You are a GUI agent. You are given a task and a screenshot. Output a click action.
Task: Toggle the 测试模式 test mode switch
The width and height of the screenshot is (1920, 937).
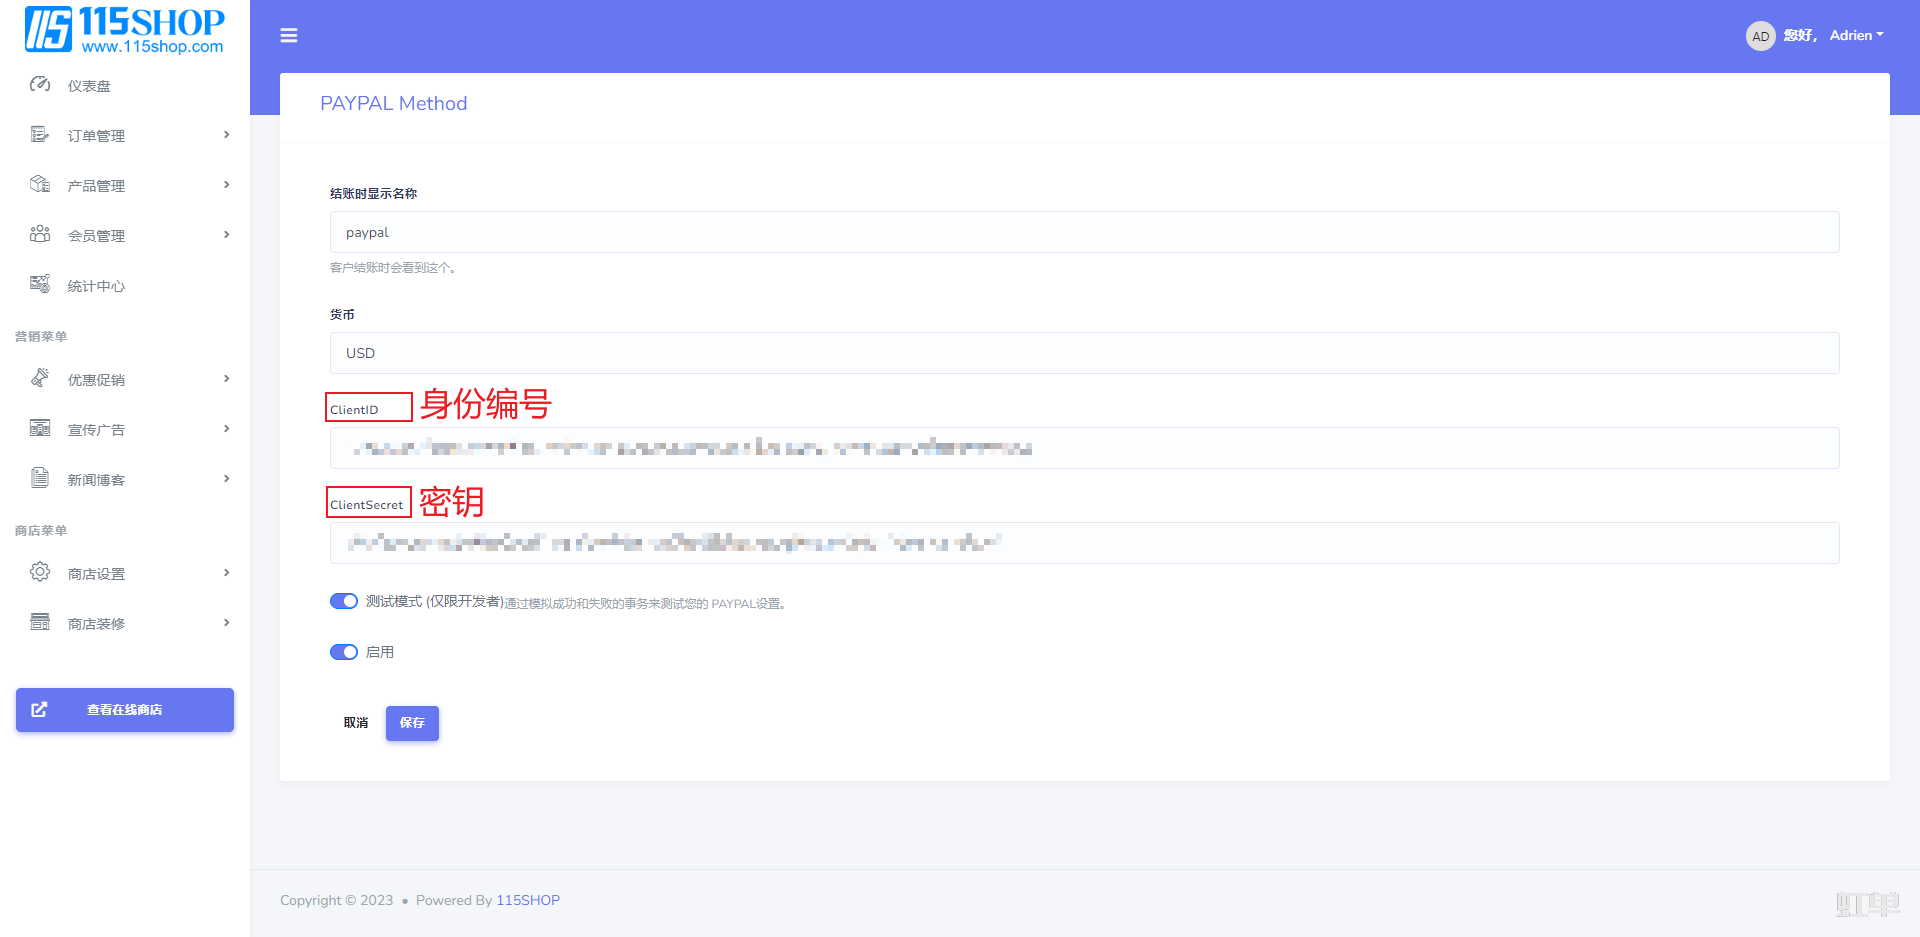[x=344, y=601]
